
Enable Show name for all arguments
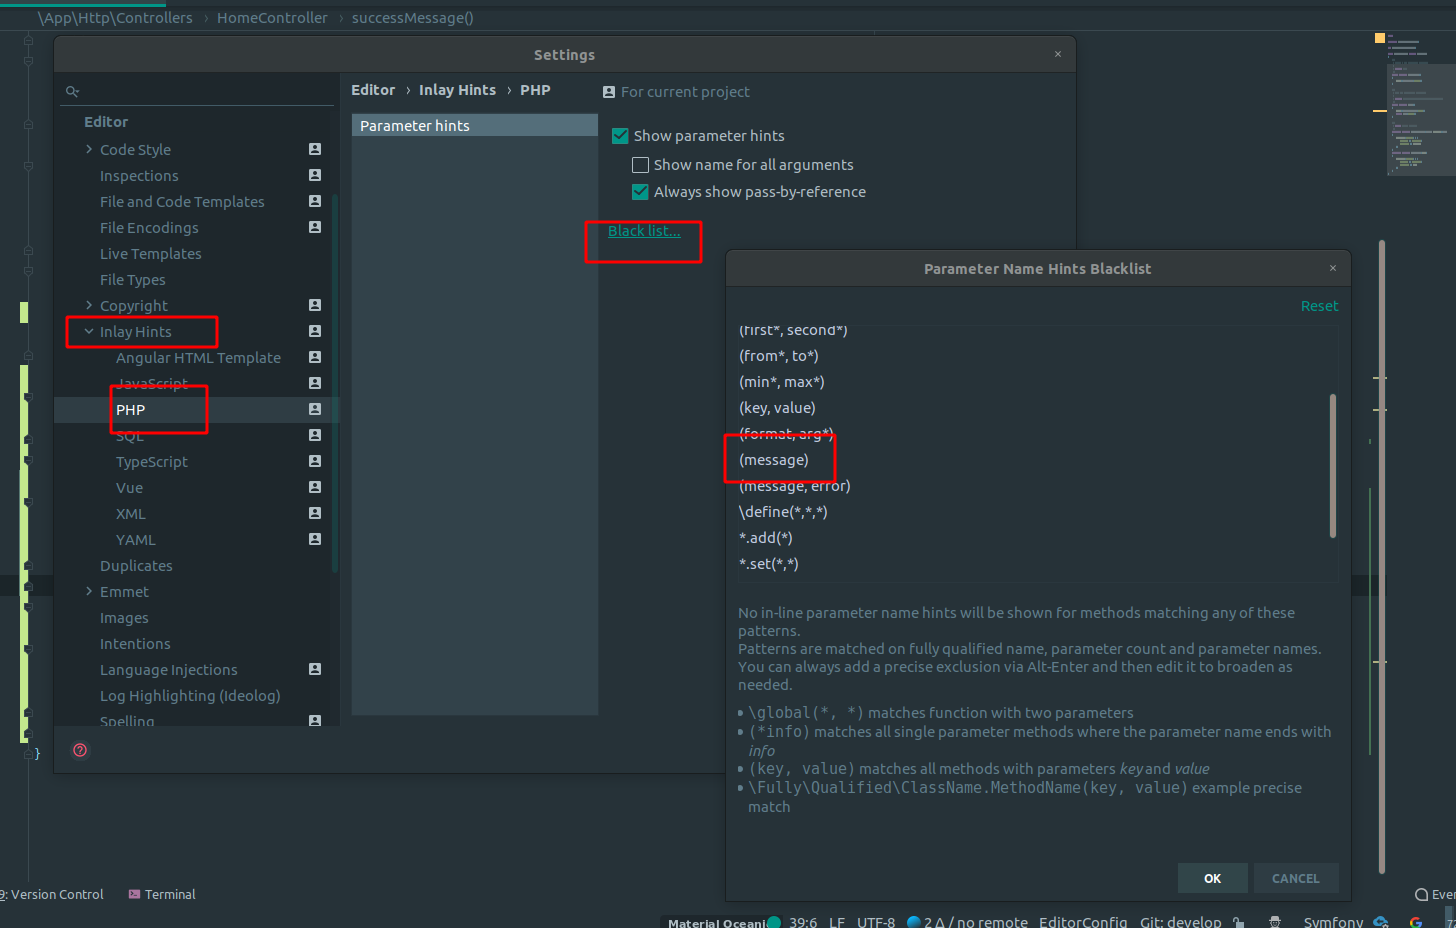coord(641,164)
